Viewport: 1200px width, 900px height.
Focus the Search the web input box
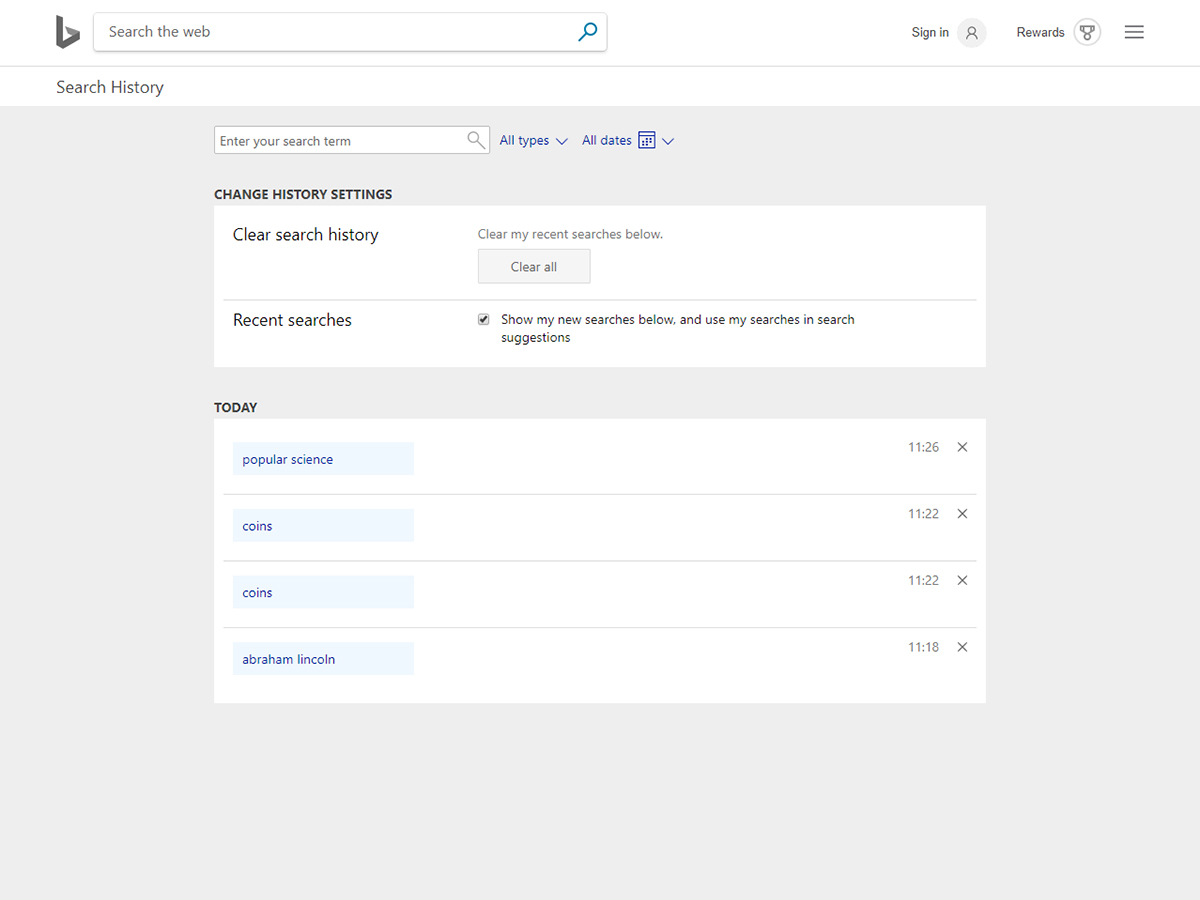coord(335,32)
